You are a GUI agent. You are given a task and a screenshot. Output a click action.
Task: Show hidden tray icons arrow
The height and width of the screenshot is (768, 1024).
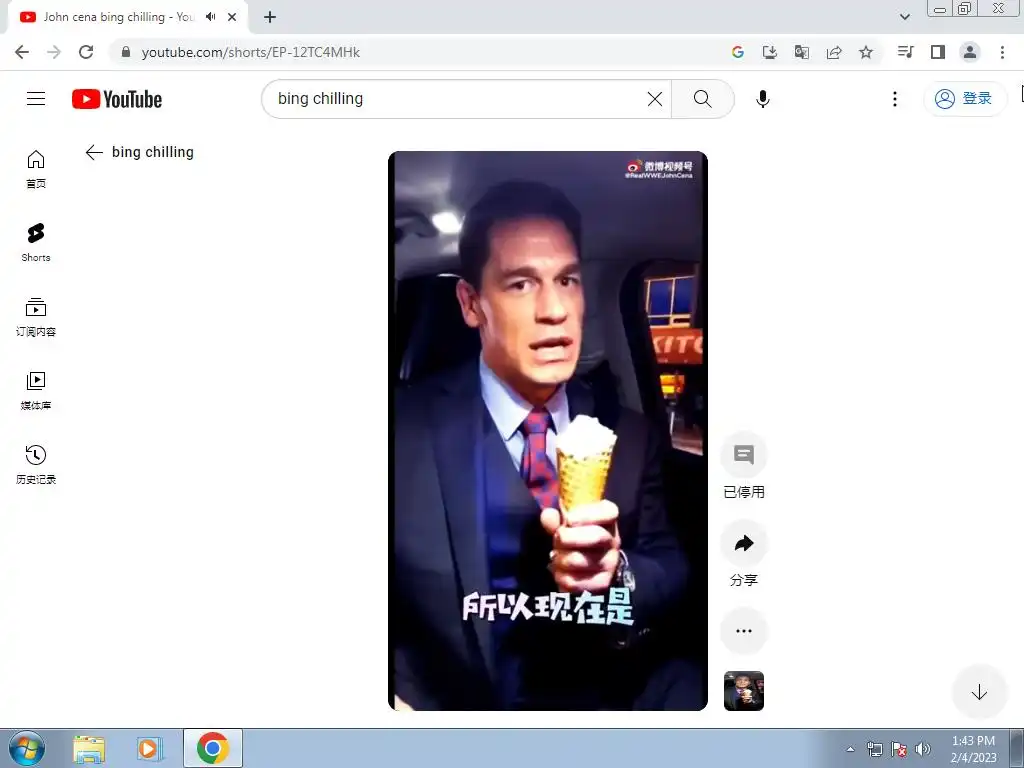850,749
